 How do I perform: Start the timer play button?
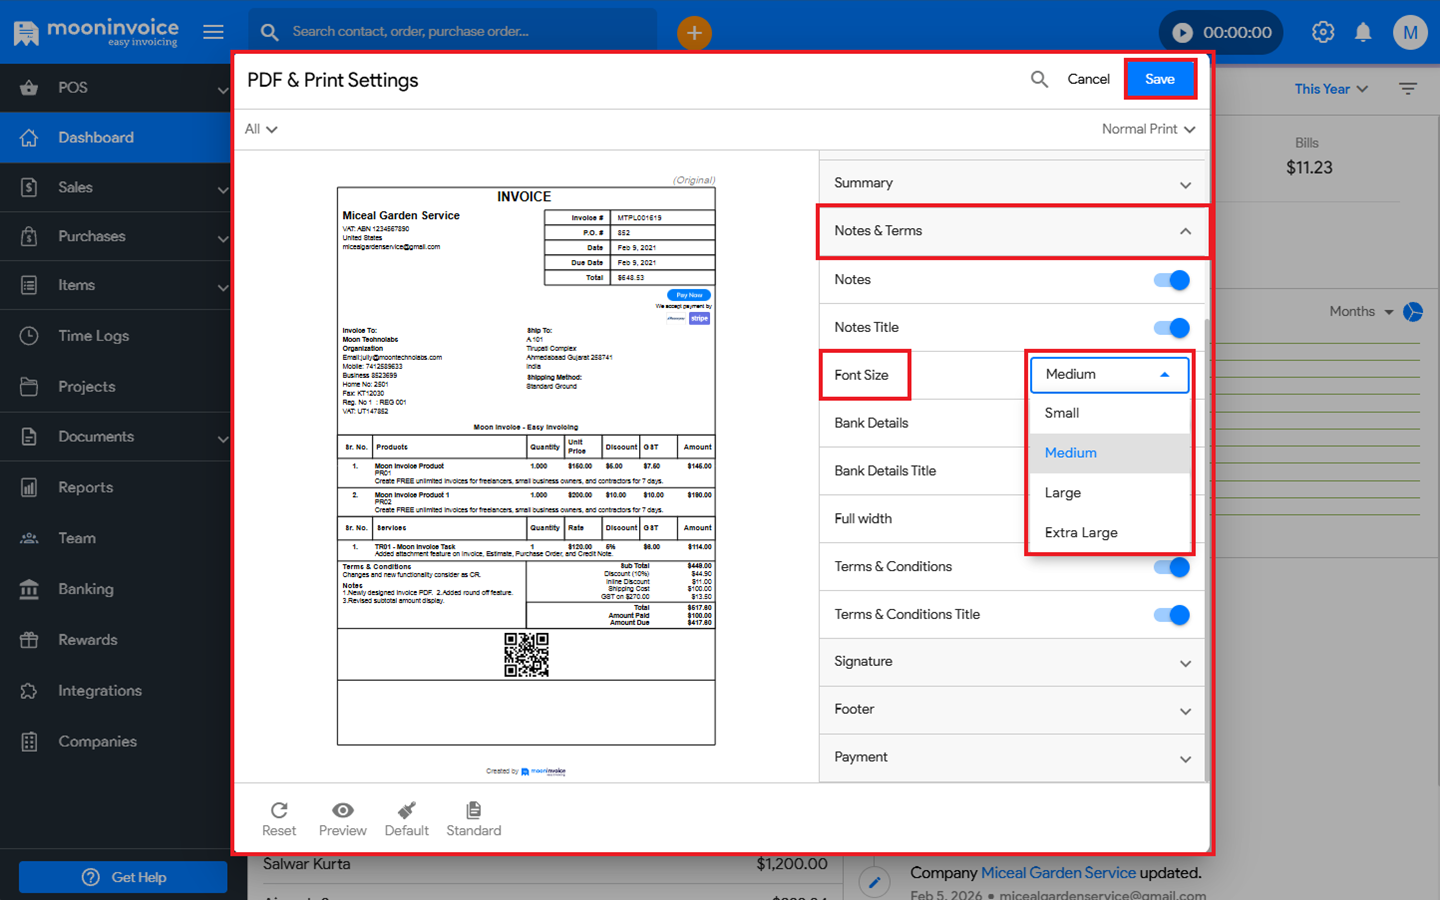pyautogui.click(x=1182, y=33)
